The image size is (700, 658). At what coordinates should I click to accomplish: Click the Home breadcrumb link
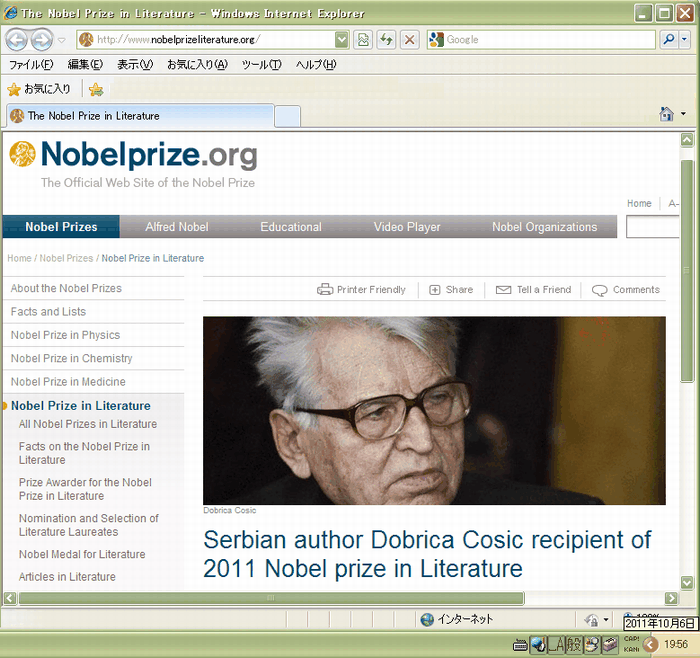(19, 258)
